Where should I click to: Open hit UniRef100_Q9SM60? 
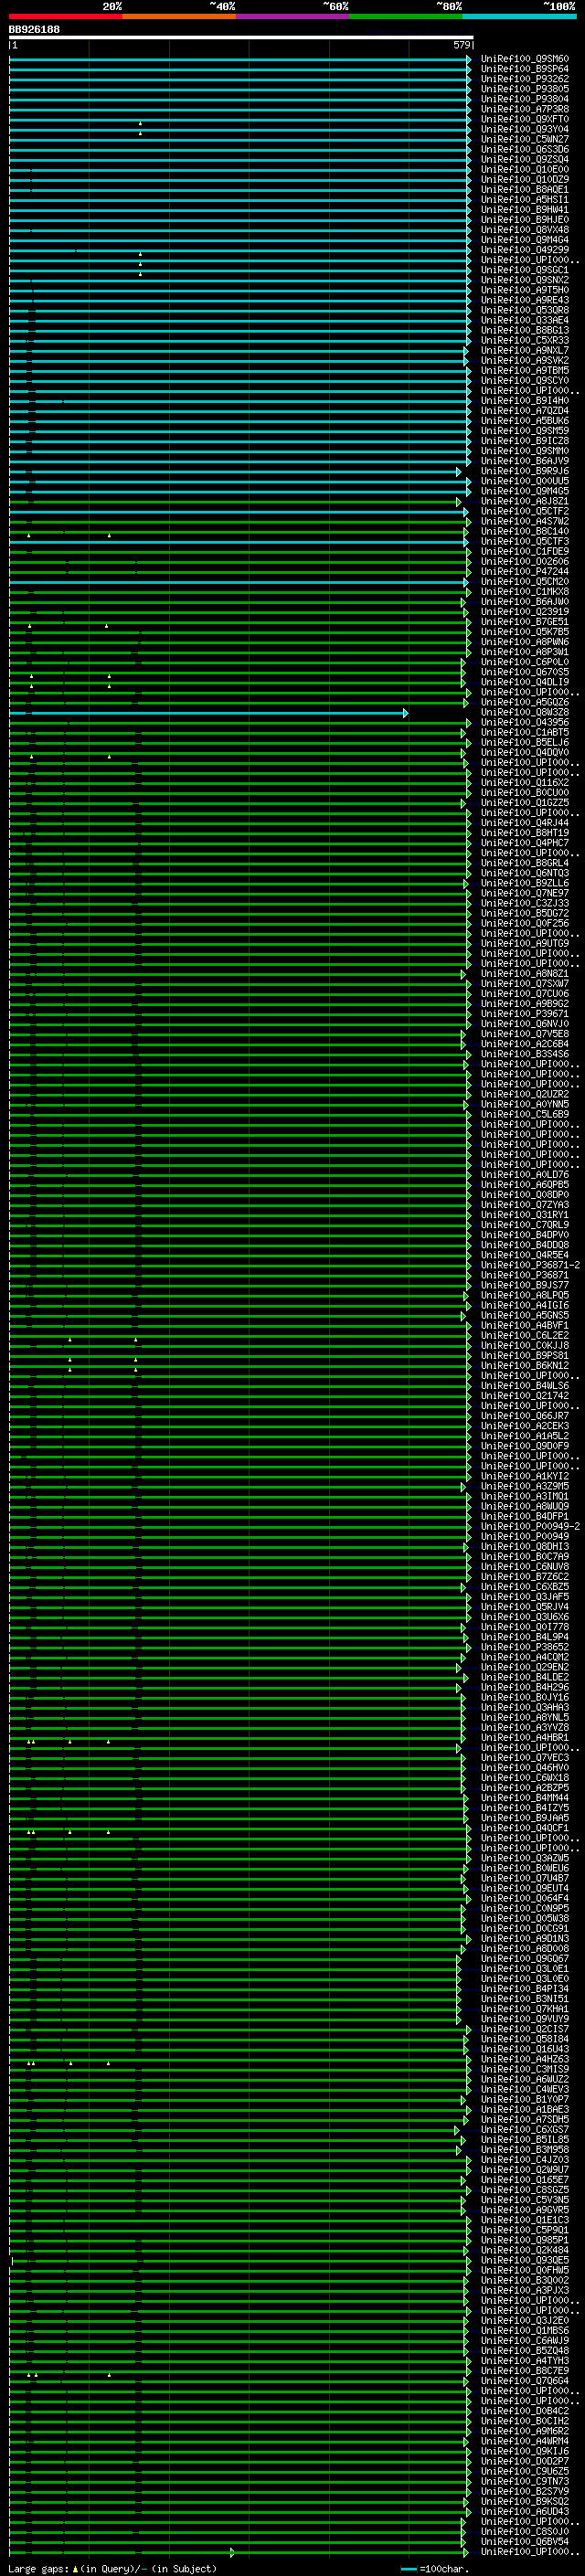(x=524, y=59)
